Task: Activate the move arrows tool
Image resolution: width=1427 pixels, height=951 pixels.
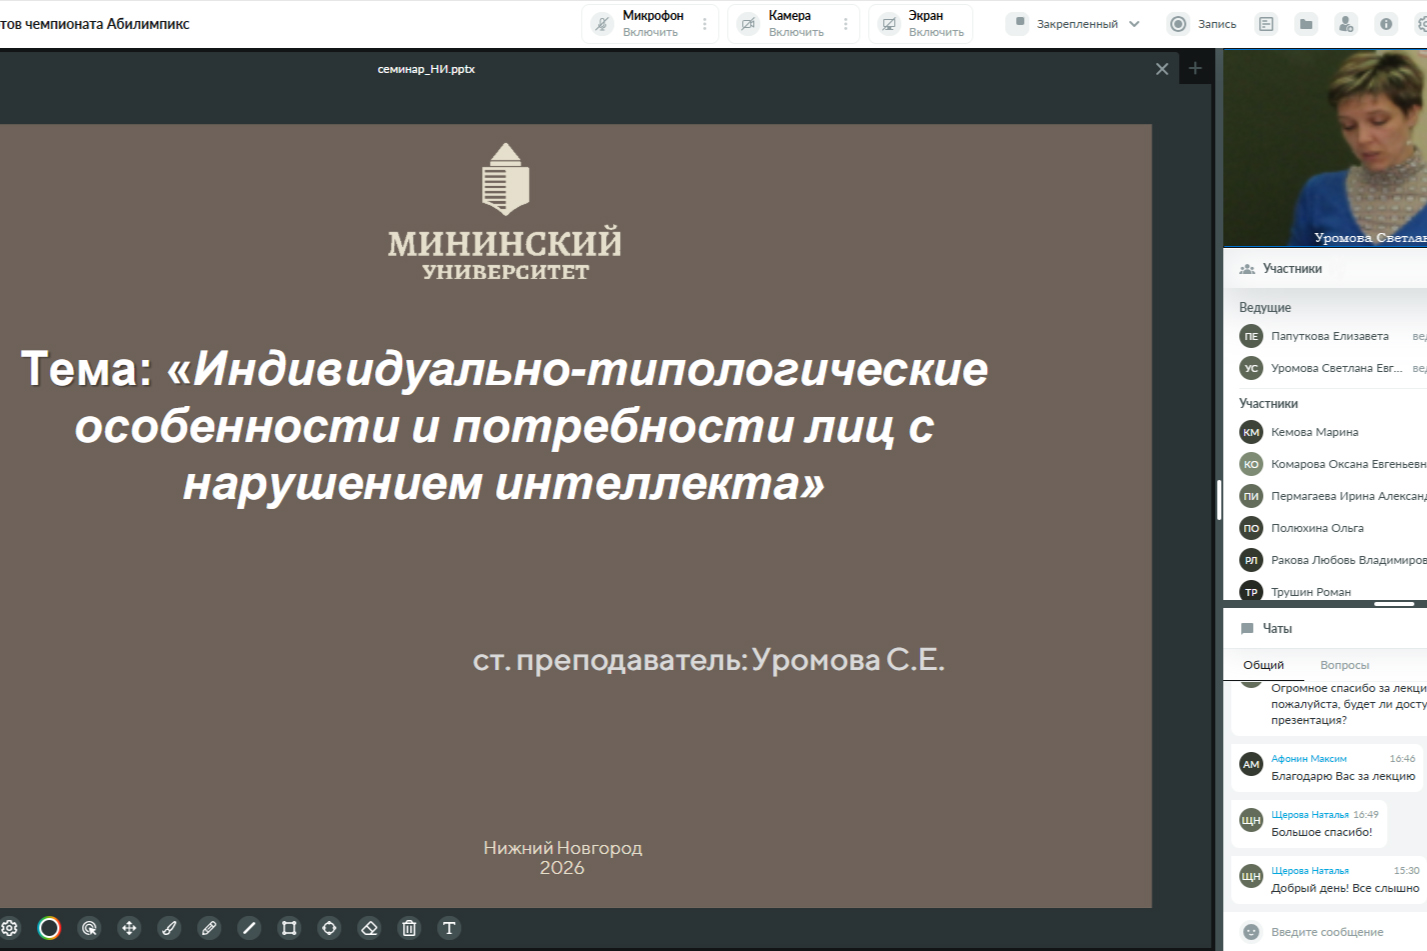Action: (x=129, y=928)
